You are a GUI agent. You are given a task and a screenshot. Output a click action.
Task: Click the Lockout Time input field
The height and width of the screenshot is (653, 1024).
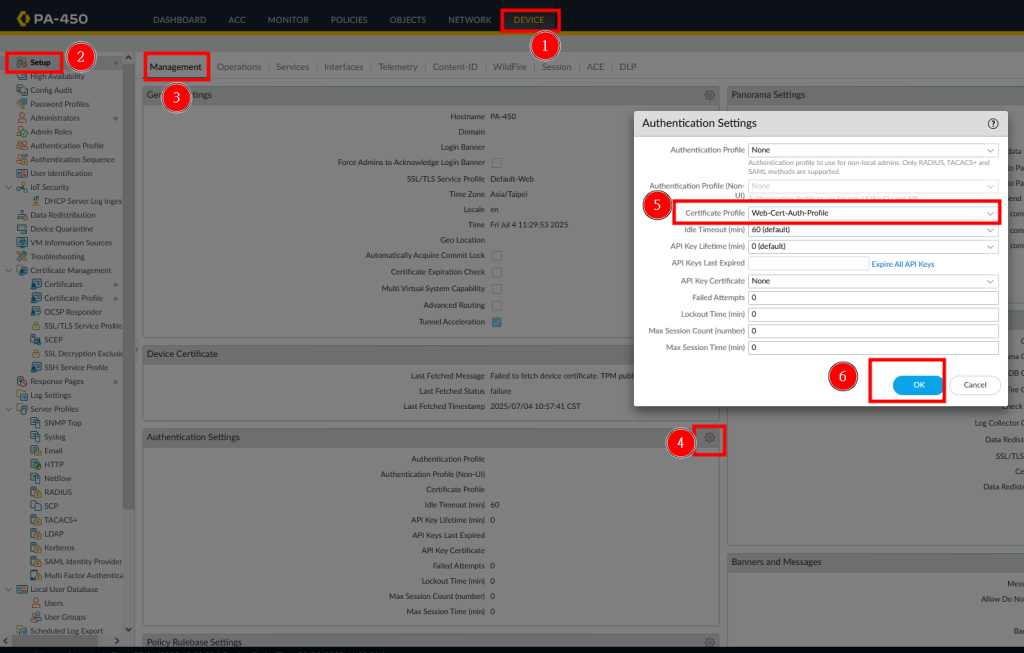point(873,314)
